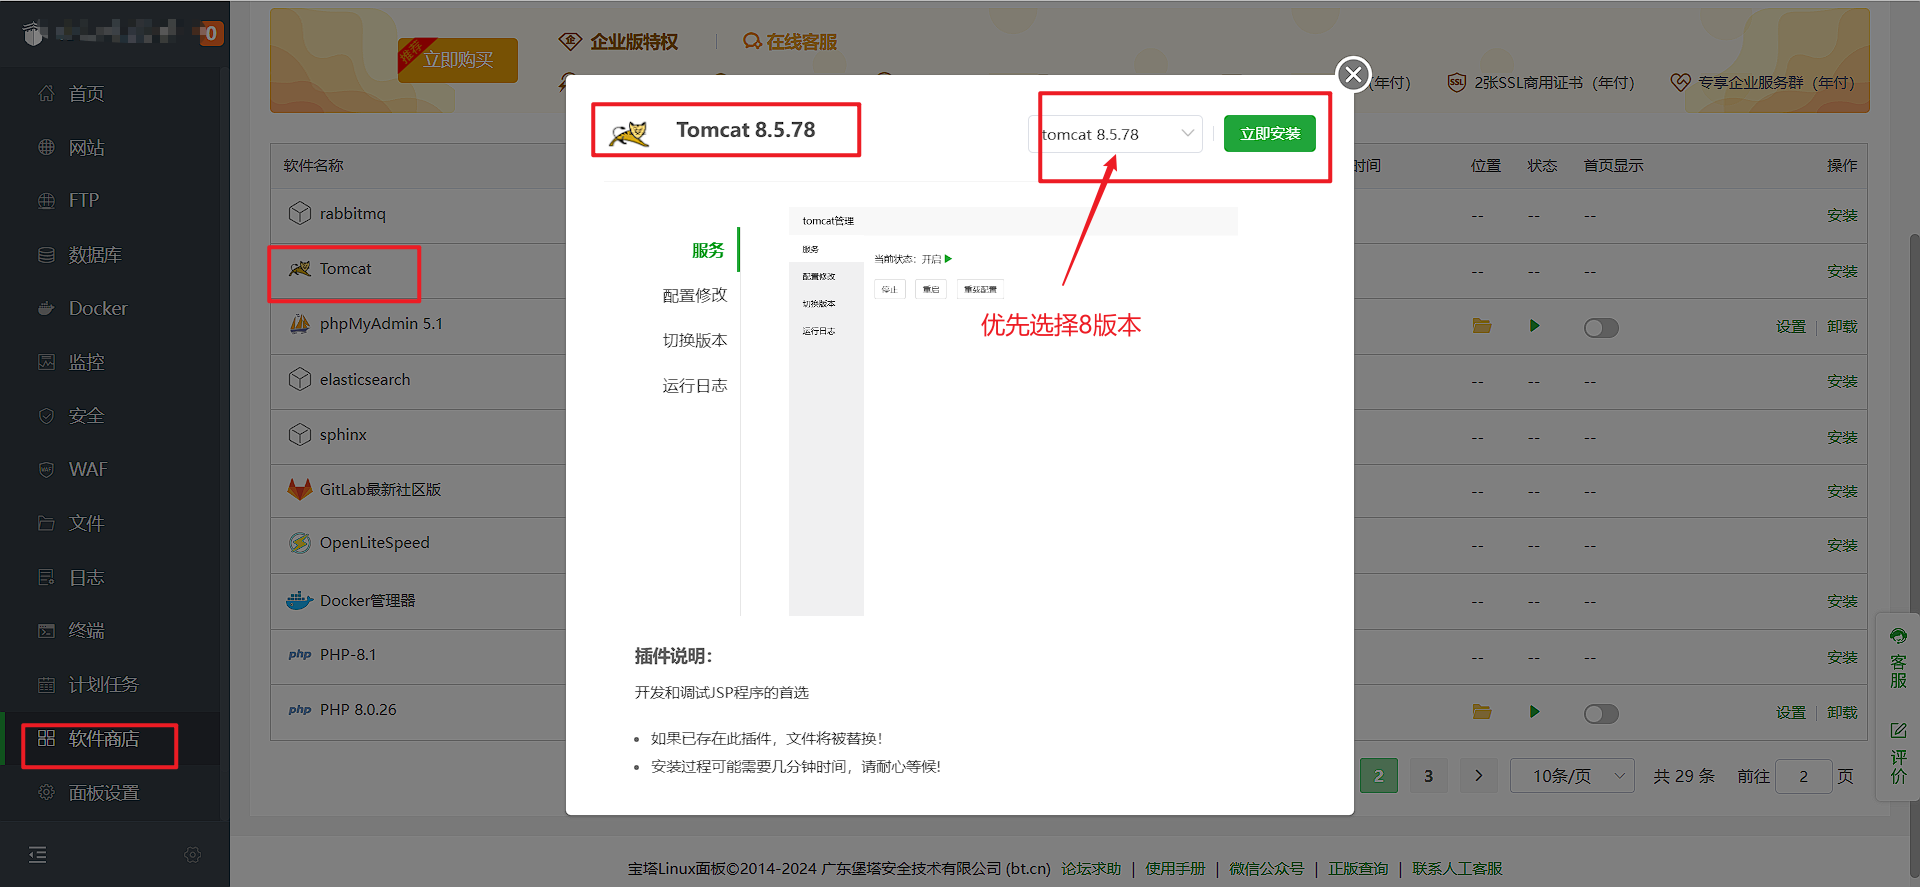This screenshot has height=887, width=1920.
Task: Select the 服务 tab in the dialog
Action: 708,250
